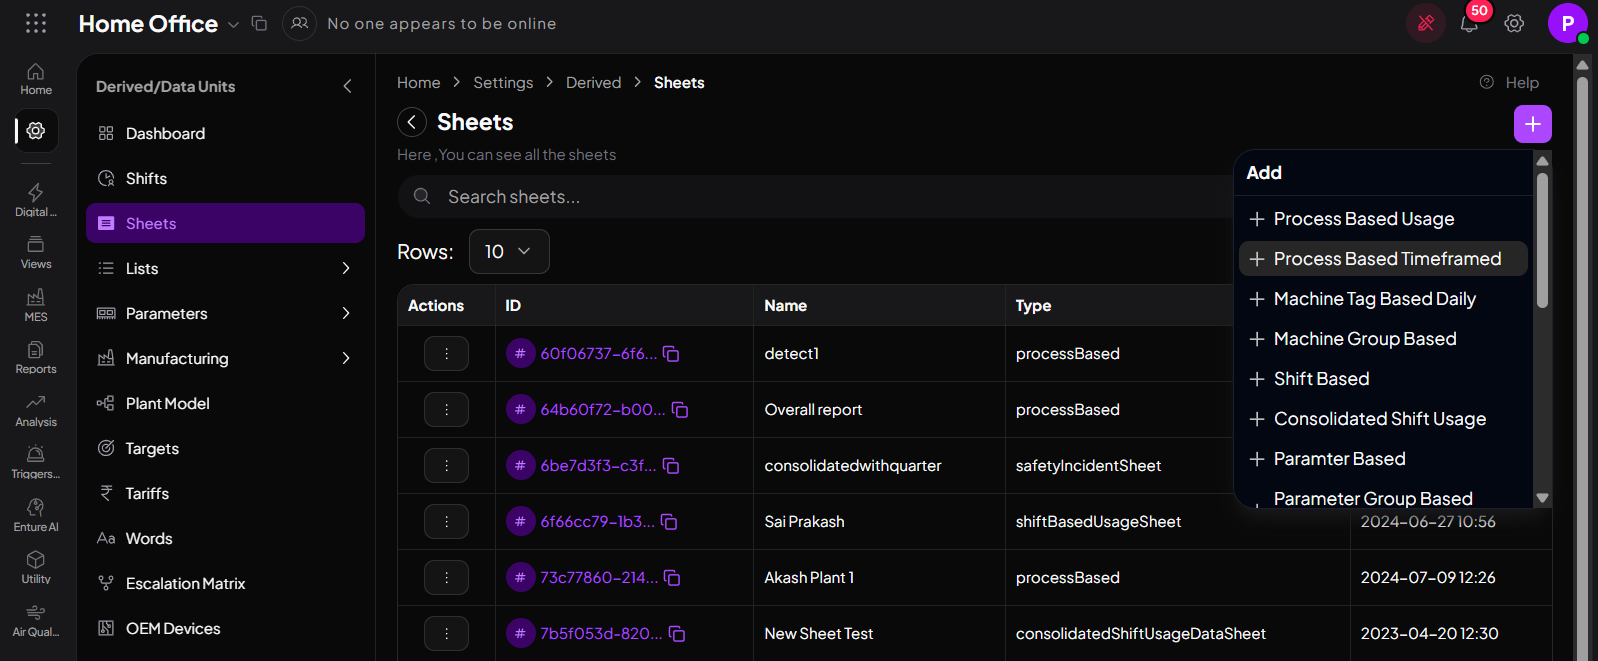Open actions menu for Akash Plant 1 row
Image resolution: width=1598 pixels, height=661 pixels.
(x=446, y=578)
